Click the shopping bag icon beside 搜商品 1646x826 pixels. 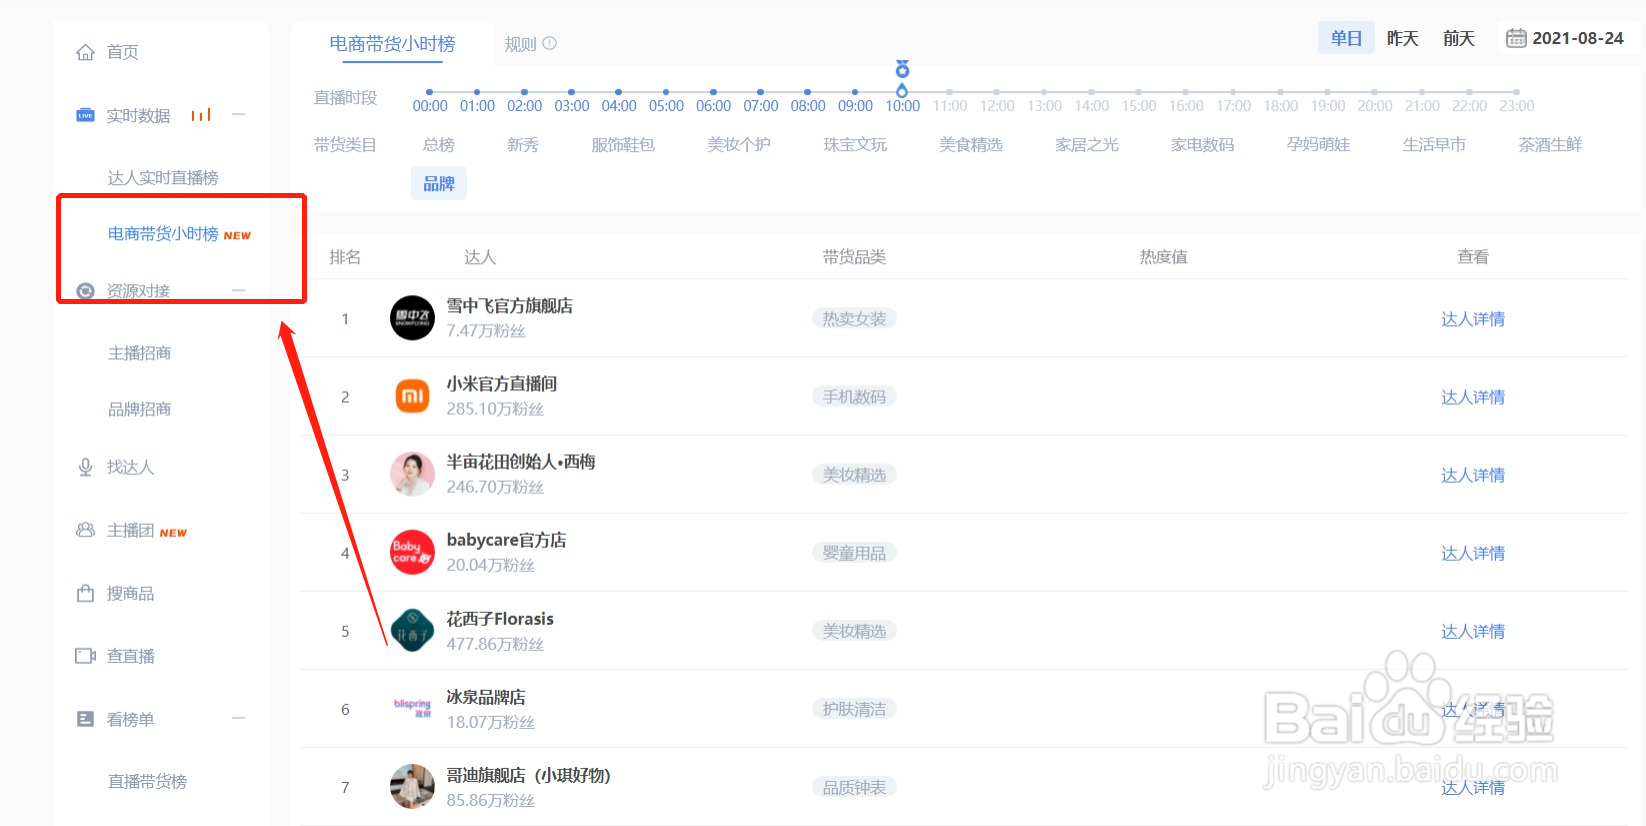86,593
